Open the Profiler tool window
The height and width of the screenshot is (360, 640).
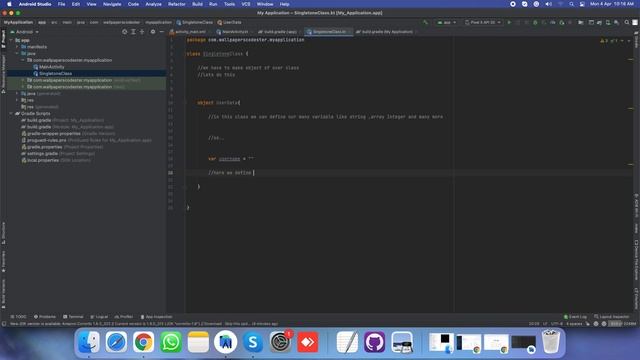tap(124, 317)
